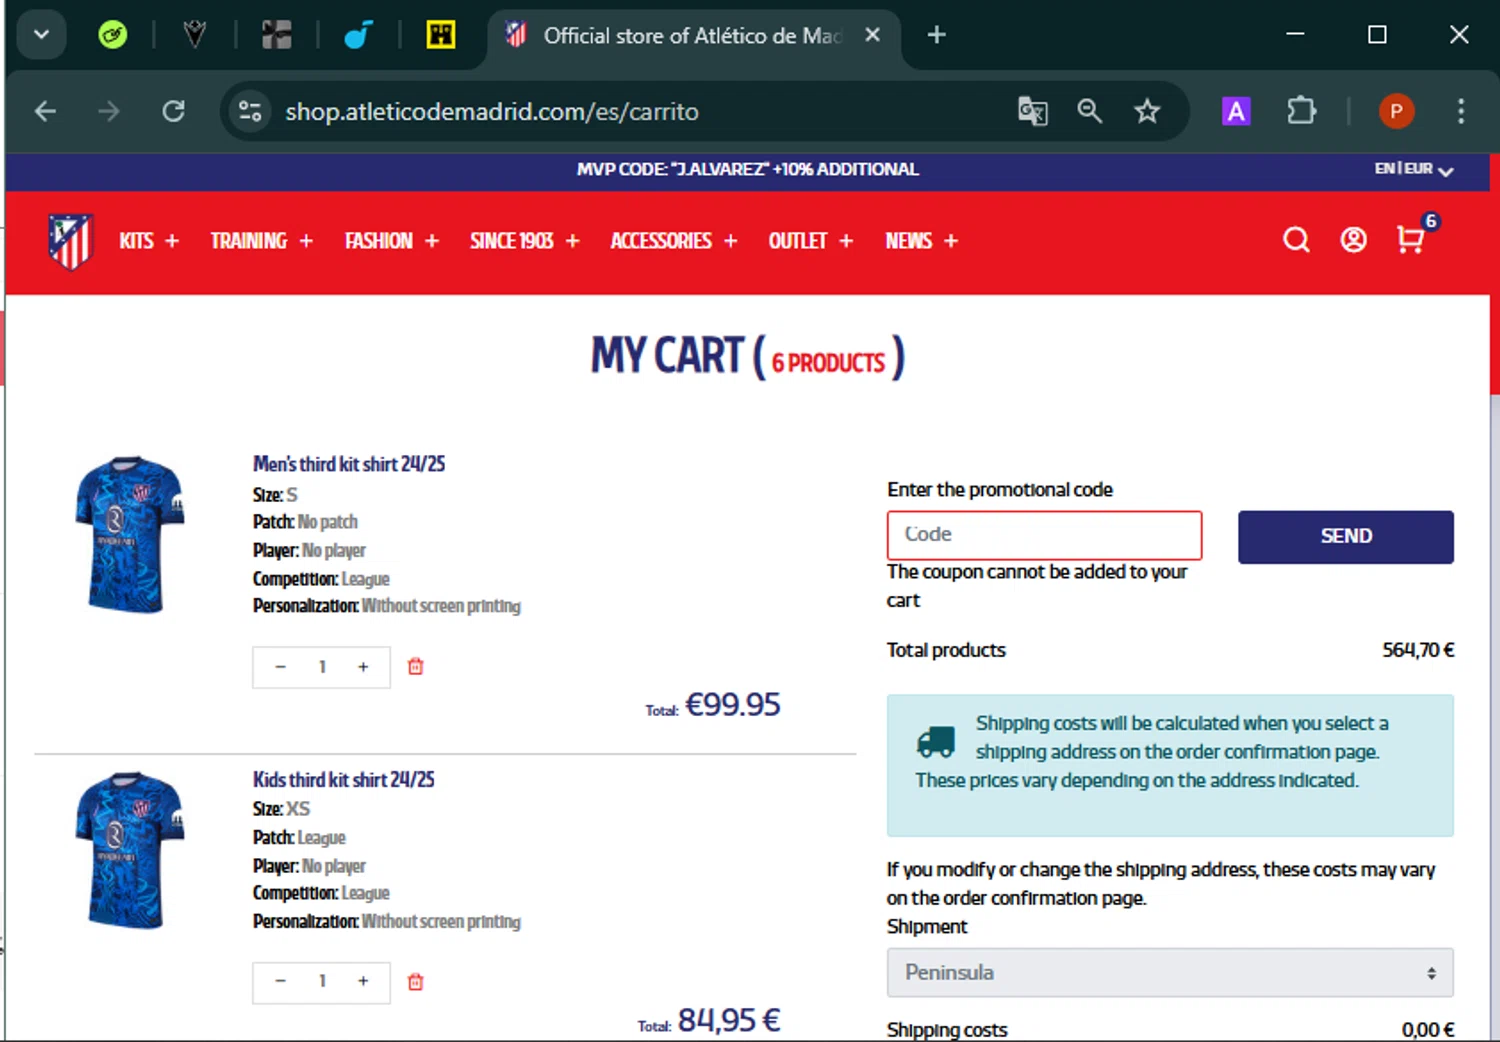Delete the Kids third kit shirt item
1500x1042 pixels.
[416, 982]
